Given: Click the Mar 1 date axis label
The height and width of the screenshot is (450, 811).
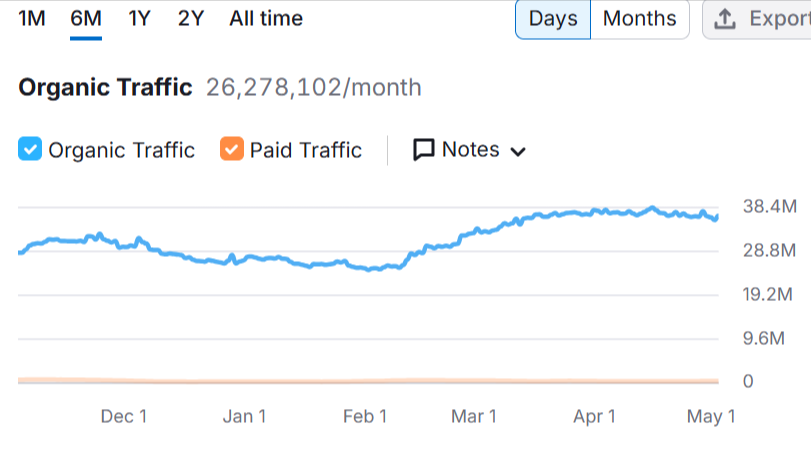Looking at the screenshot, I should (x=473, y=416).
